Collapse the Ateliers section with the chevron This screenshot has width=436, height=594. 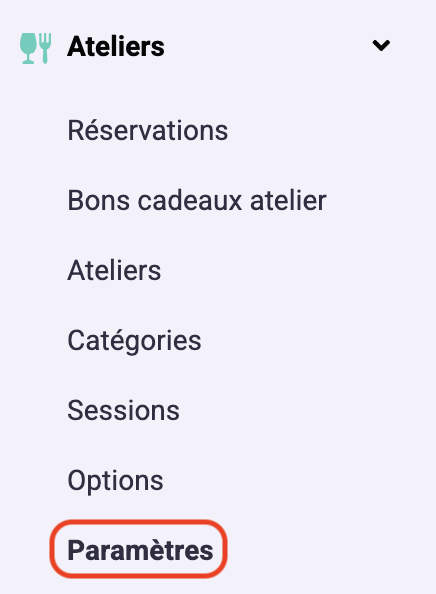click(381, 45)
